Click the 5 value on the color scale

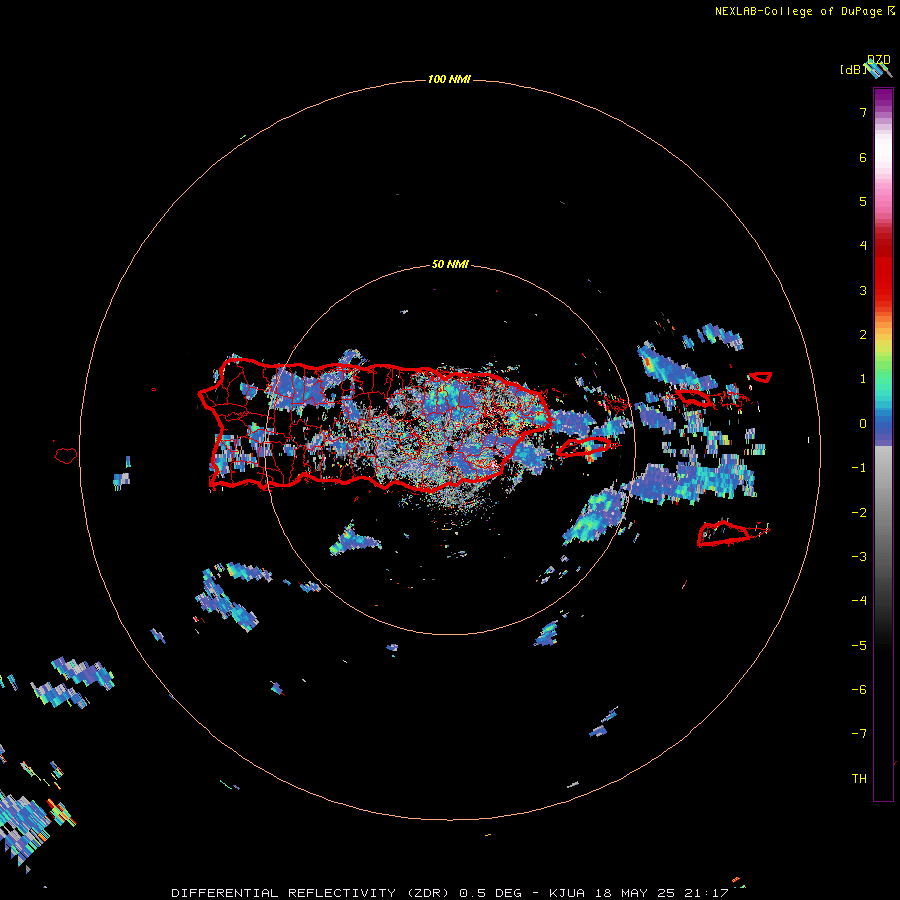(x=863, y=201)
